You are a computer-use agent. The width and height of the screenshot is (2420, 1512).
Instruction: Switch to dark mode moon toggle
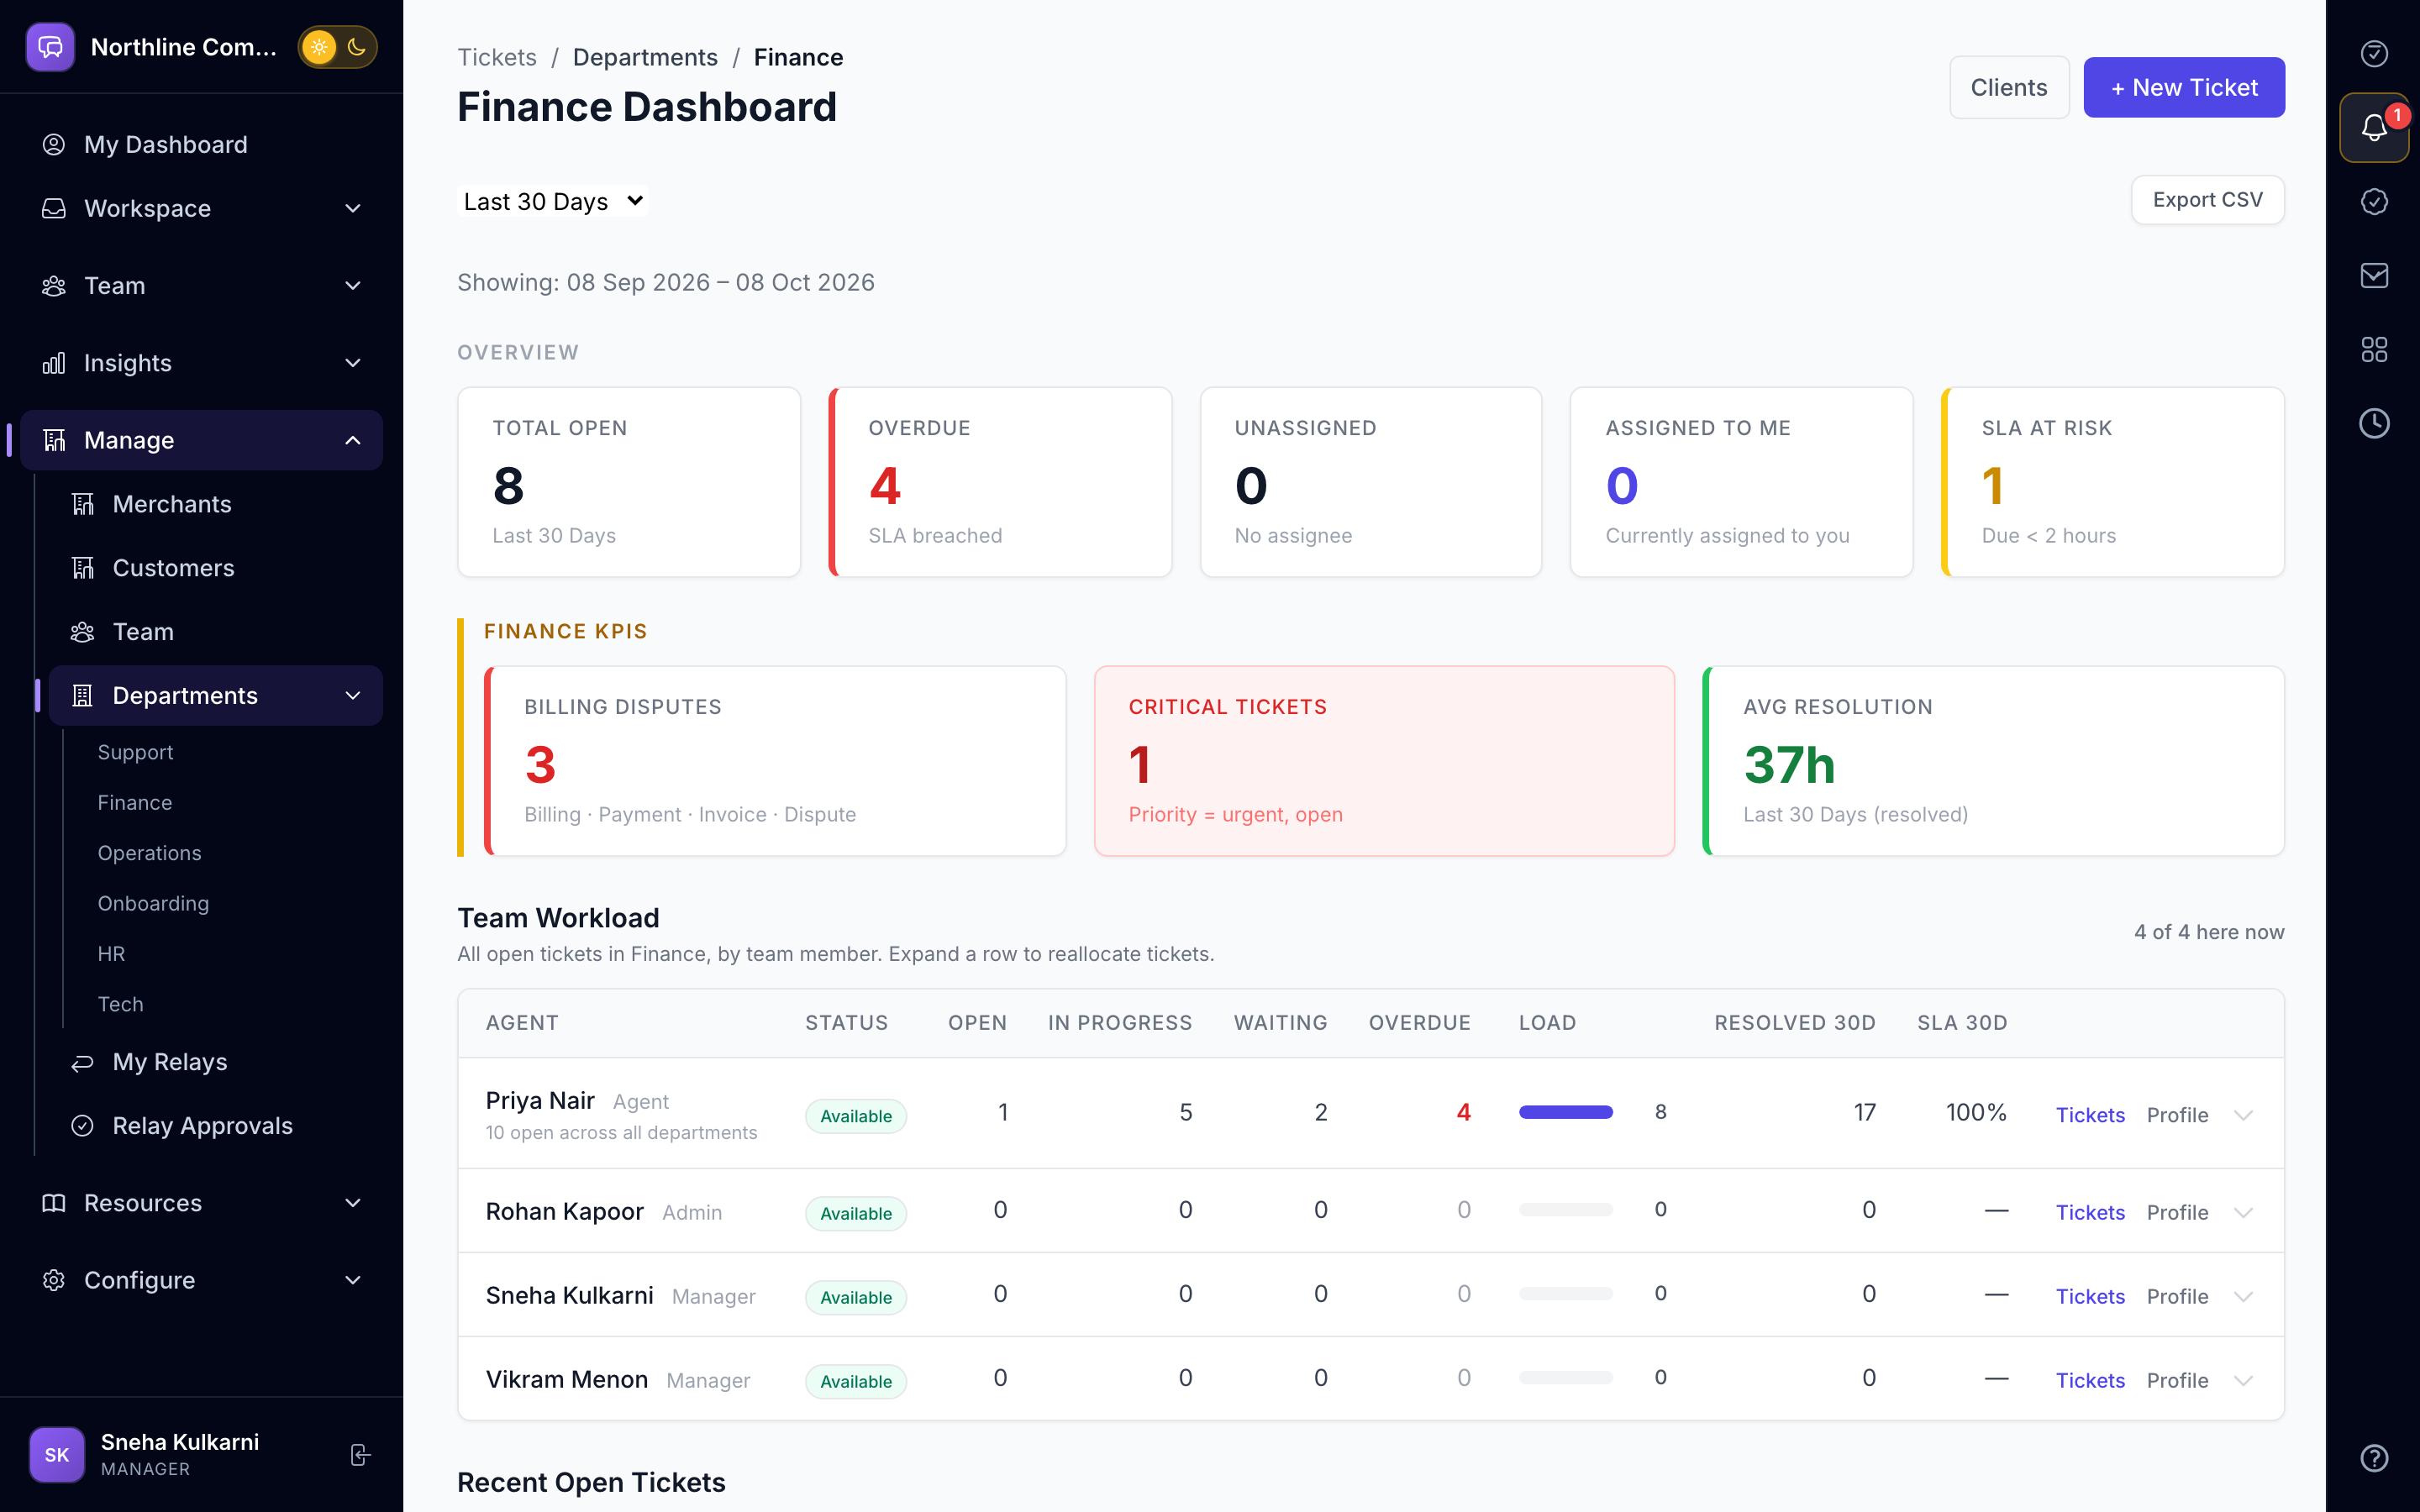(356, 47)
